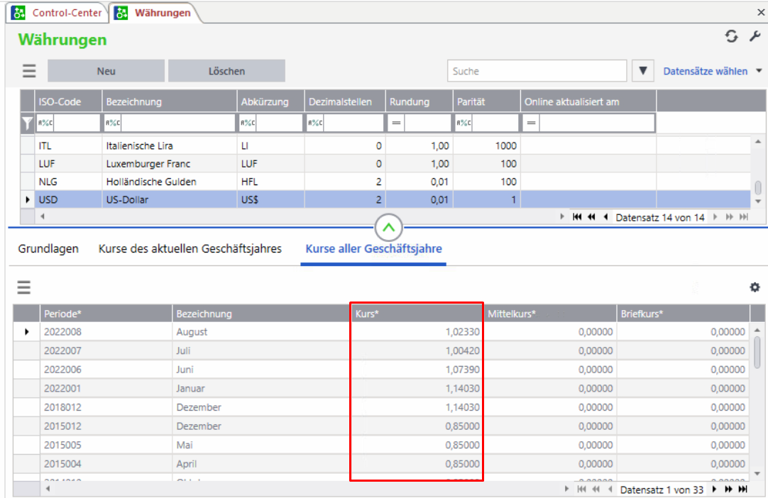
Task: Sort by the Briefkurs* column header
Action: click(x=683, y=314)
